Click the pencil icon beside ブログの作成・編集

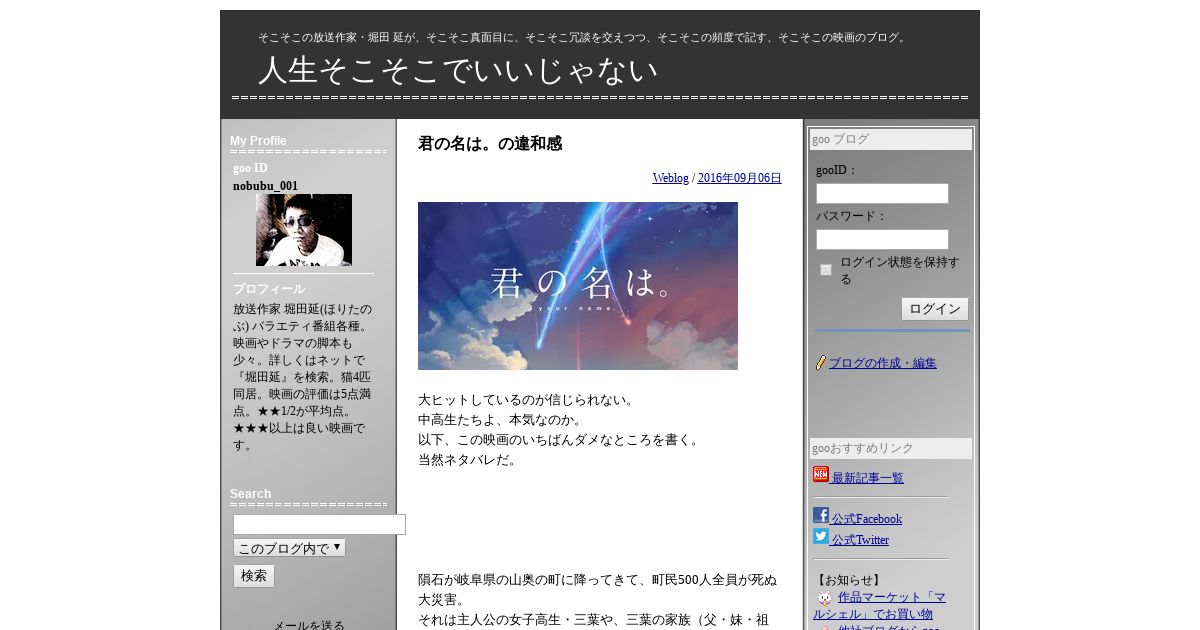click(821, 363)
